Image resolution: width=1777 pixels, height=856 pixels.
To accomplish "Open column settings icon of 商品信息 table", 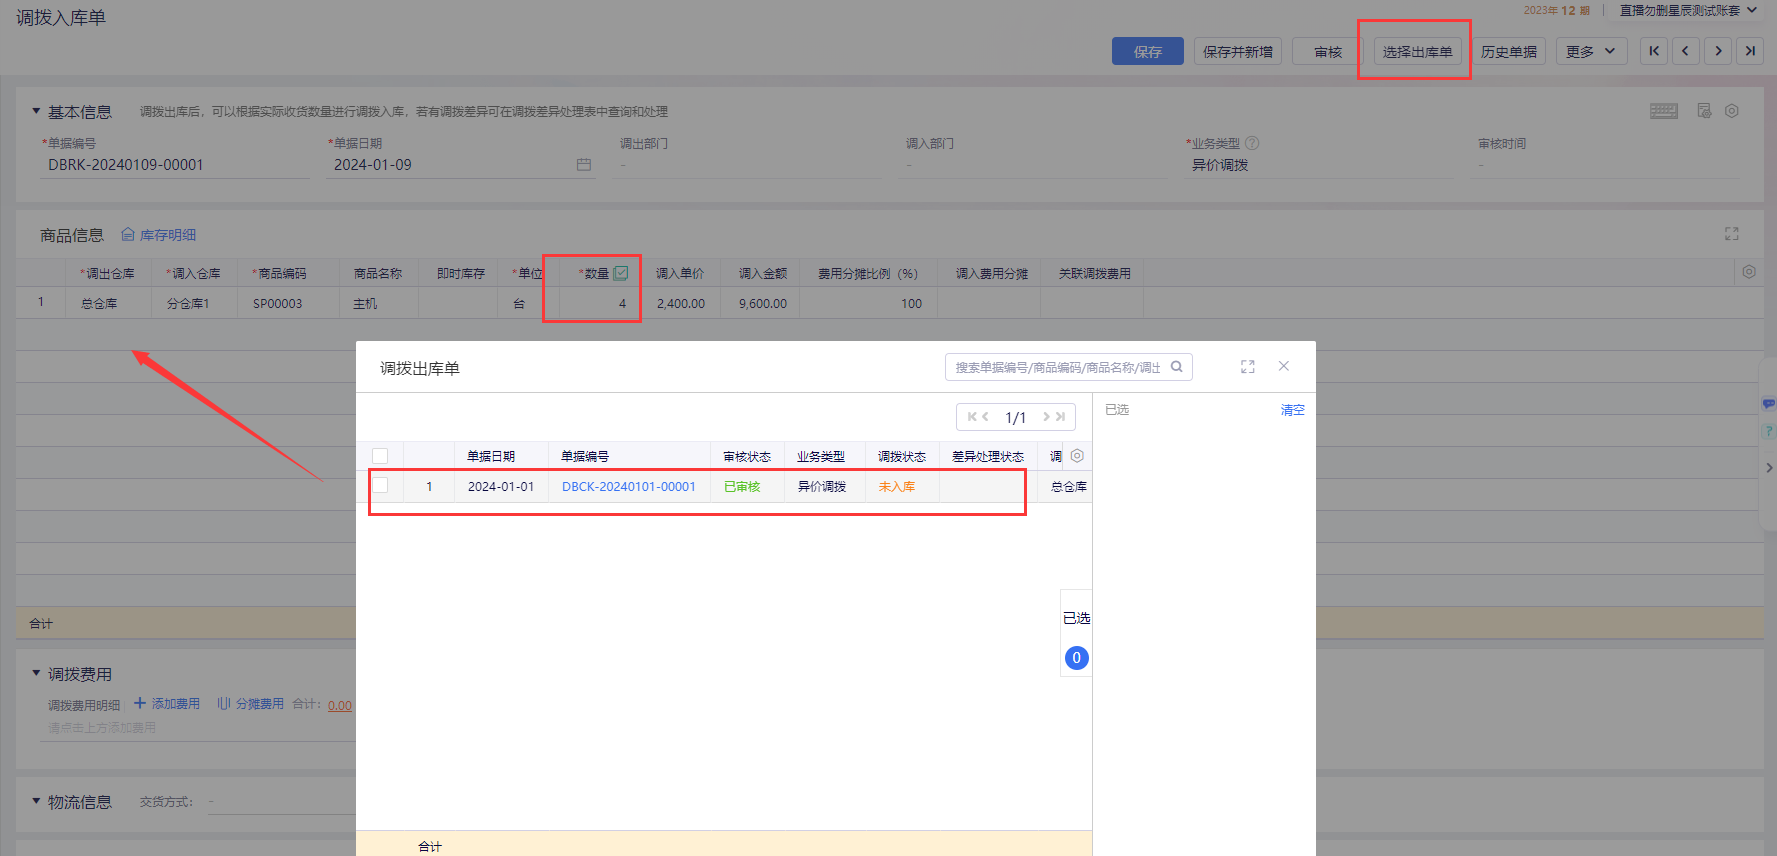I will [1749, 272].
